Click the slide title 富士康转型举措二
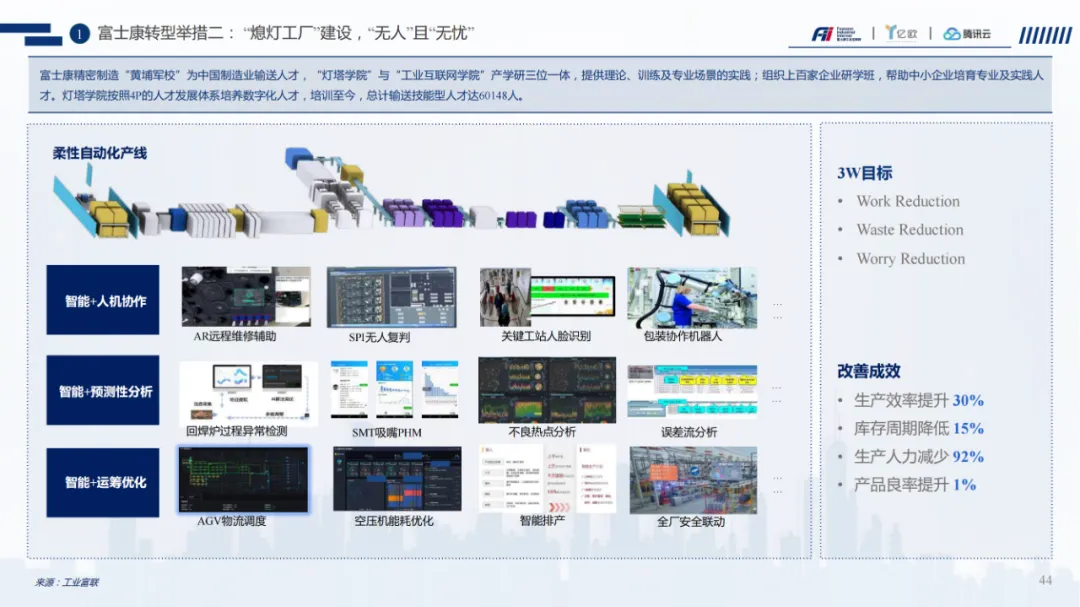1080x607 pixels. [286, 33]
